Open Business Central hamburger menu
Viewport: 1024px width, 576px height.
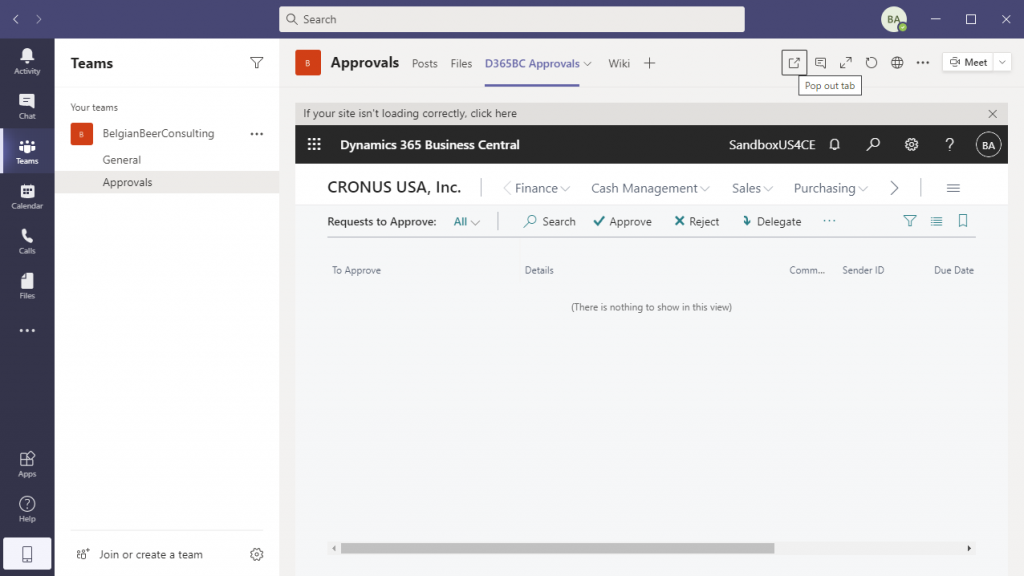(x=953, y=188)
